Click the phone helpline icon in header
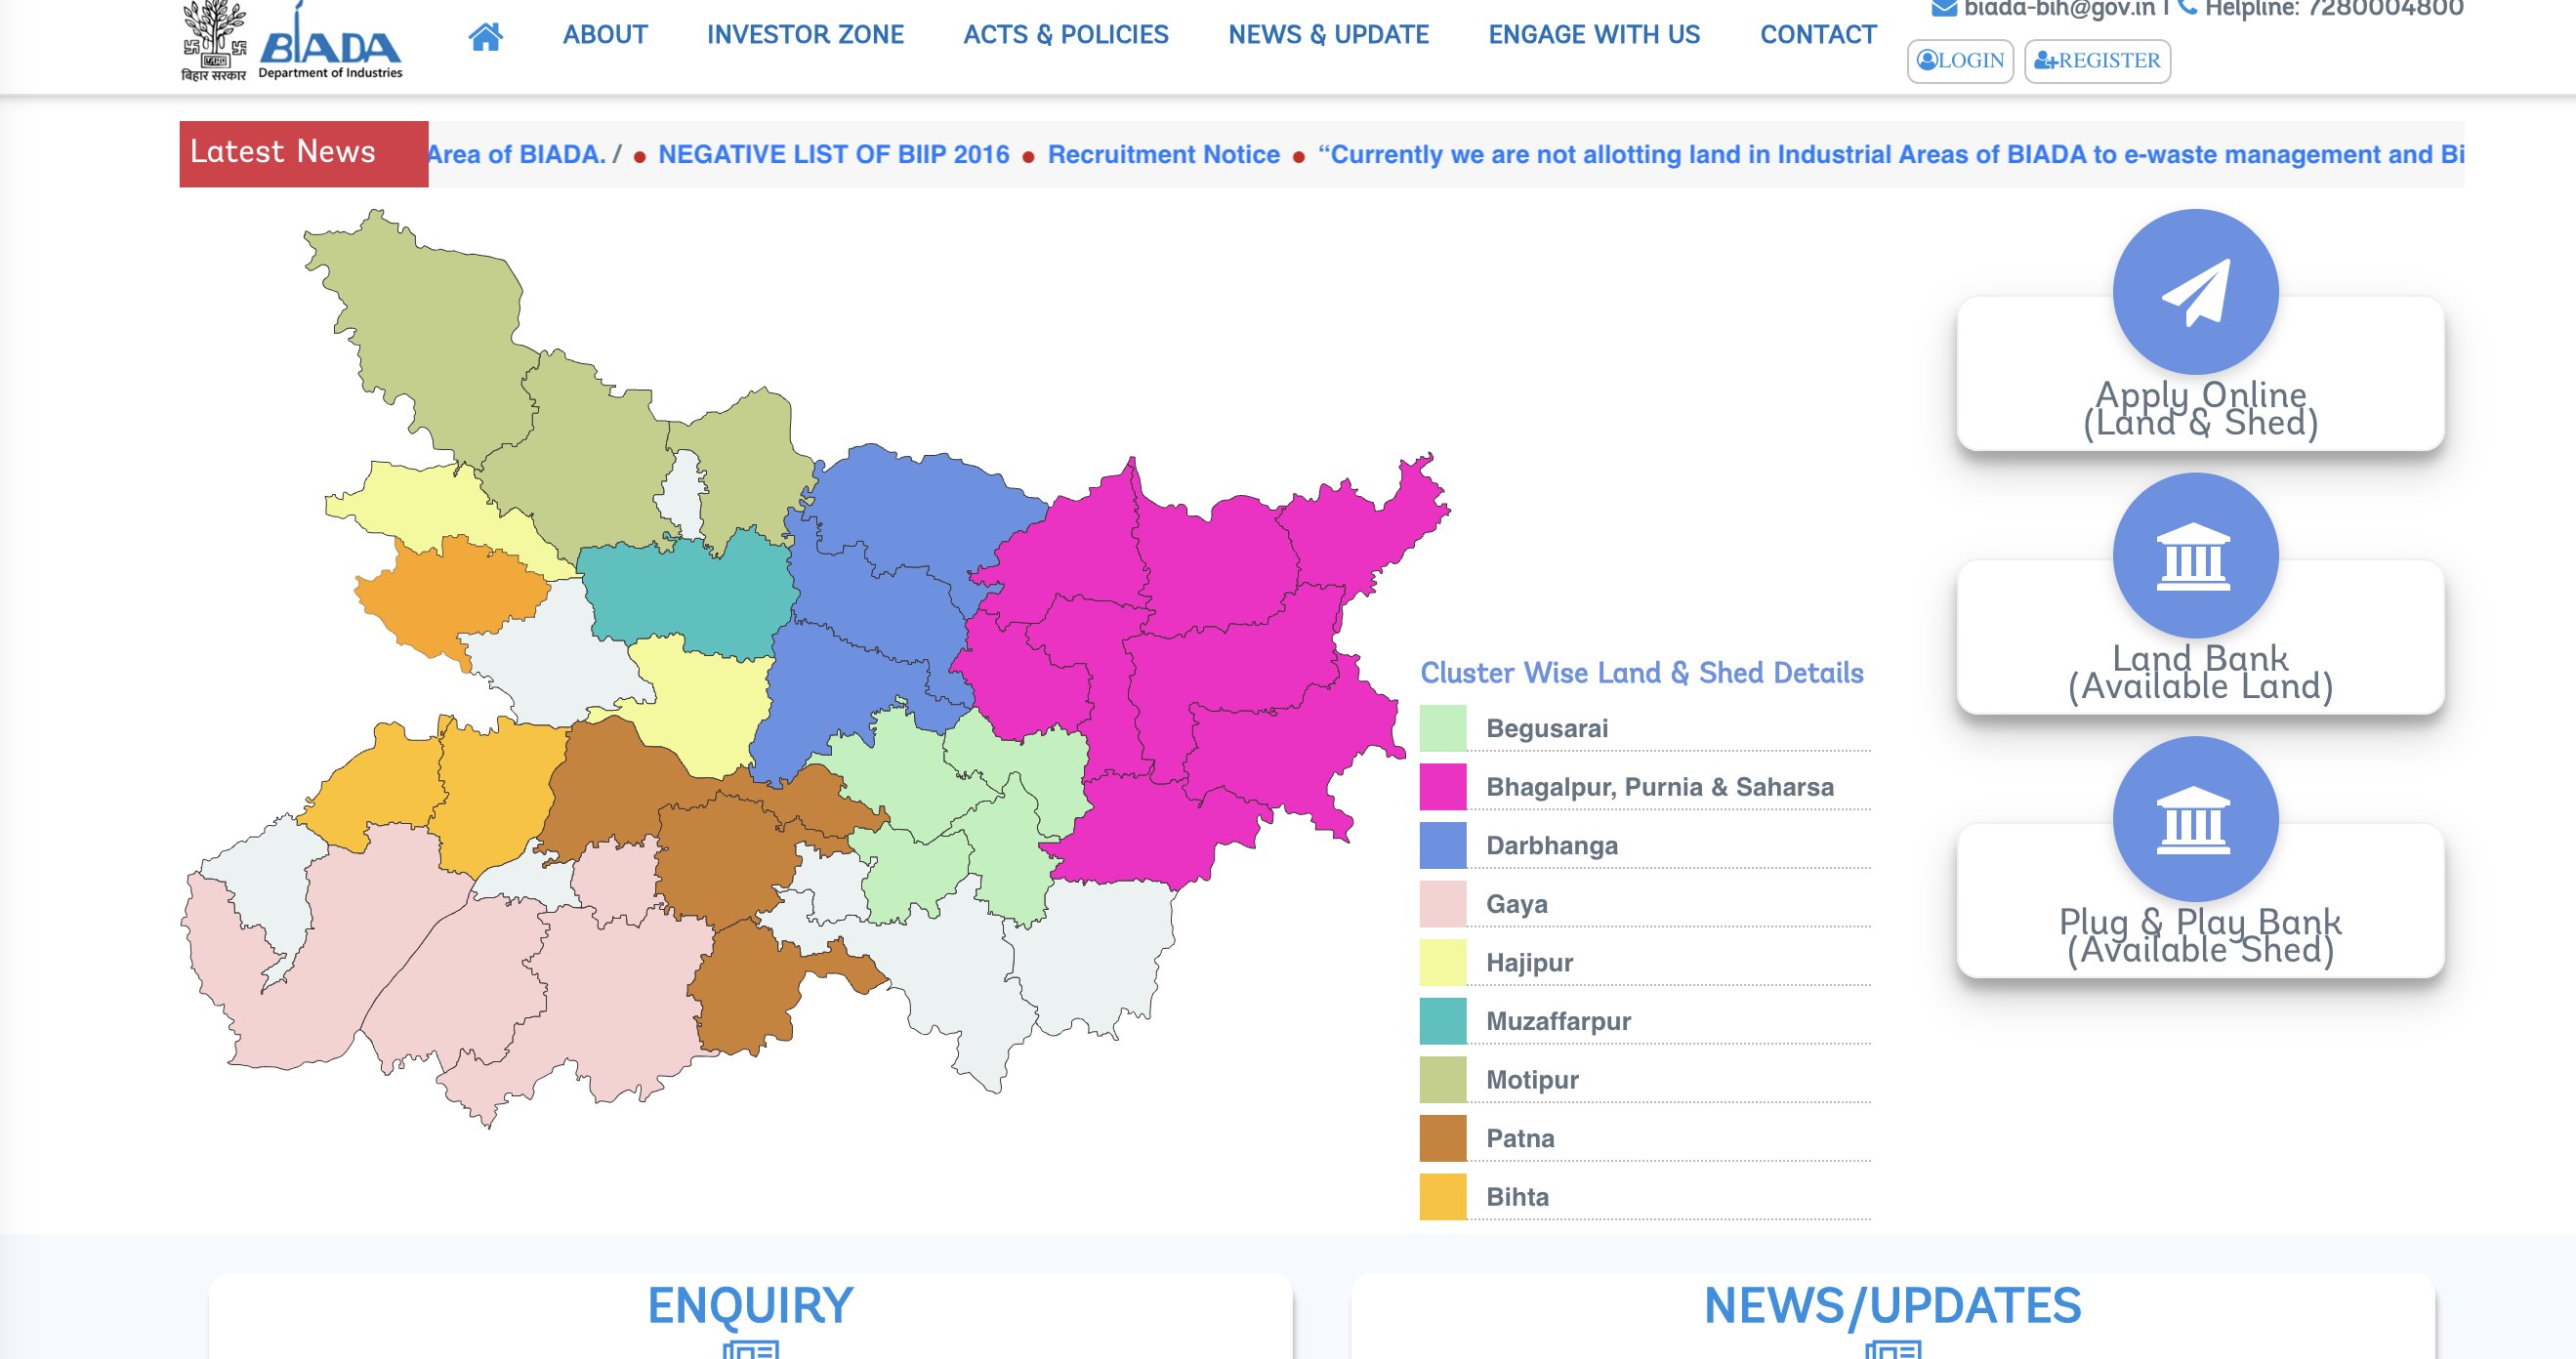The width and height of the screenshot is (2576, 1359). (x=2187, y=8)
